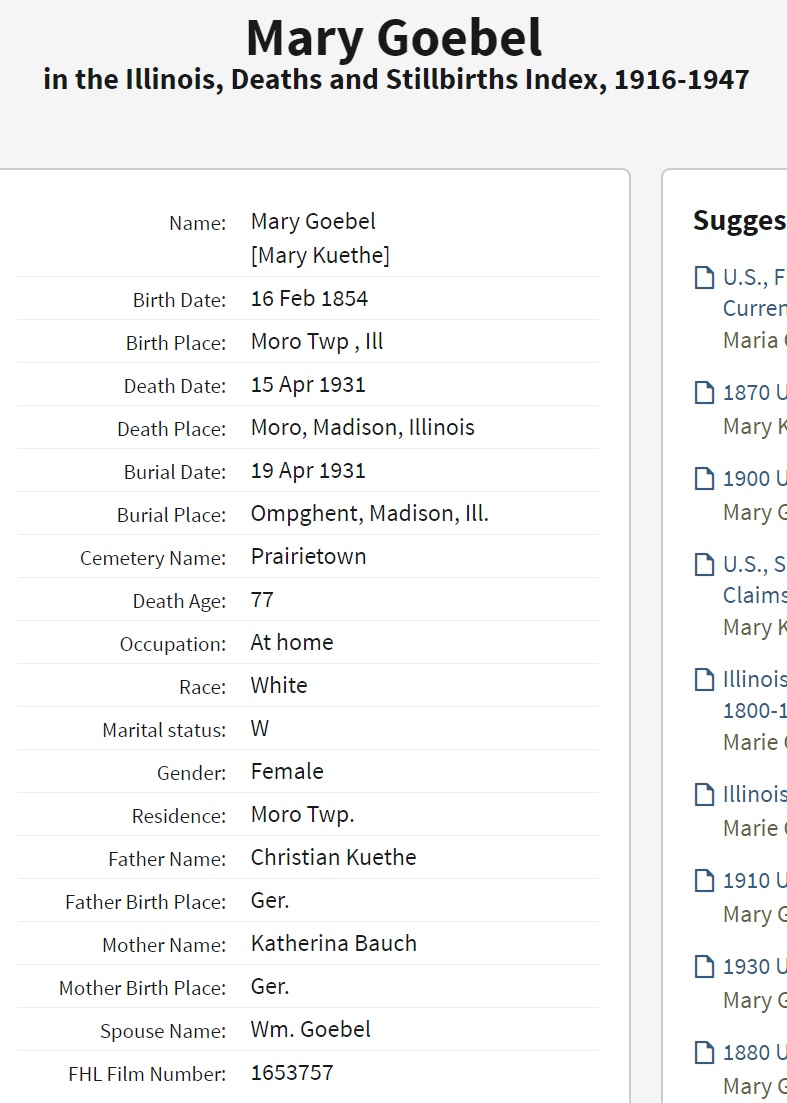Open the 1870 suggested record link
The width and height of the screenshot is (787, 1103).
754,392
